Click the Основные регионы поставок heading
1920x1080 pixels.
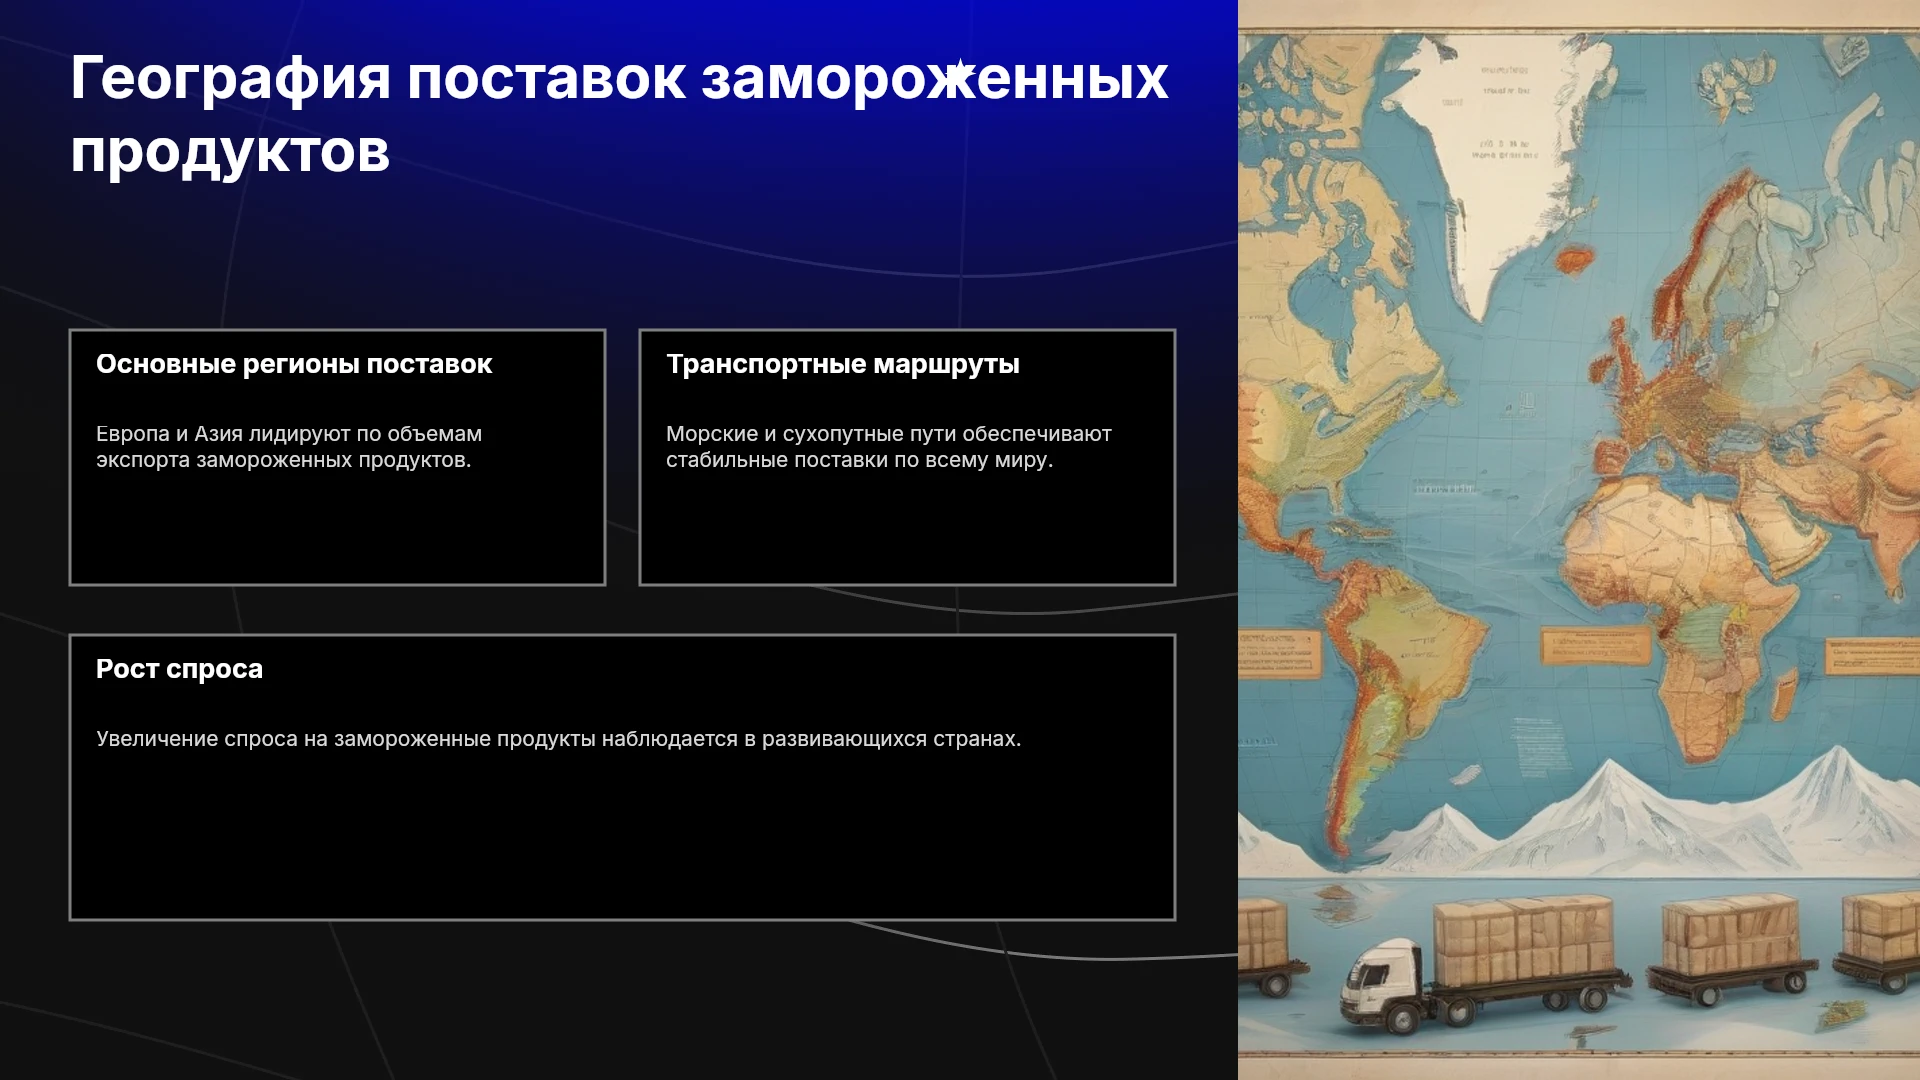[294, 364]
